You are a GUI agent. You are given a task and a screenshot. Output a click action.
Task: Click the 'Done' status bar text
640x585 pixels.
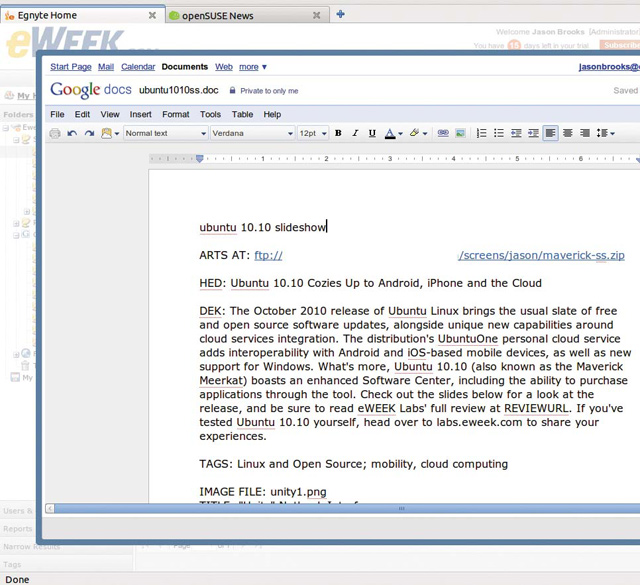pos(17,580)
